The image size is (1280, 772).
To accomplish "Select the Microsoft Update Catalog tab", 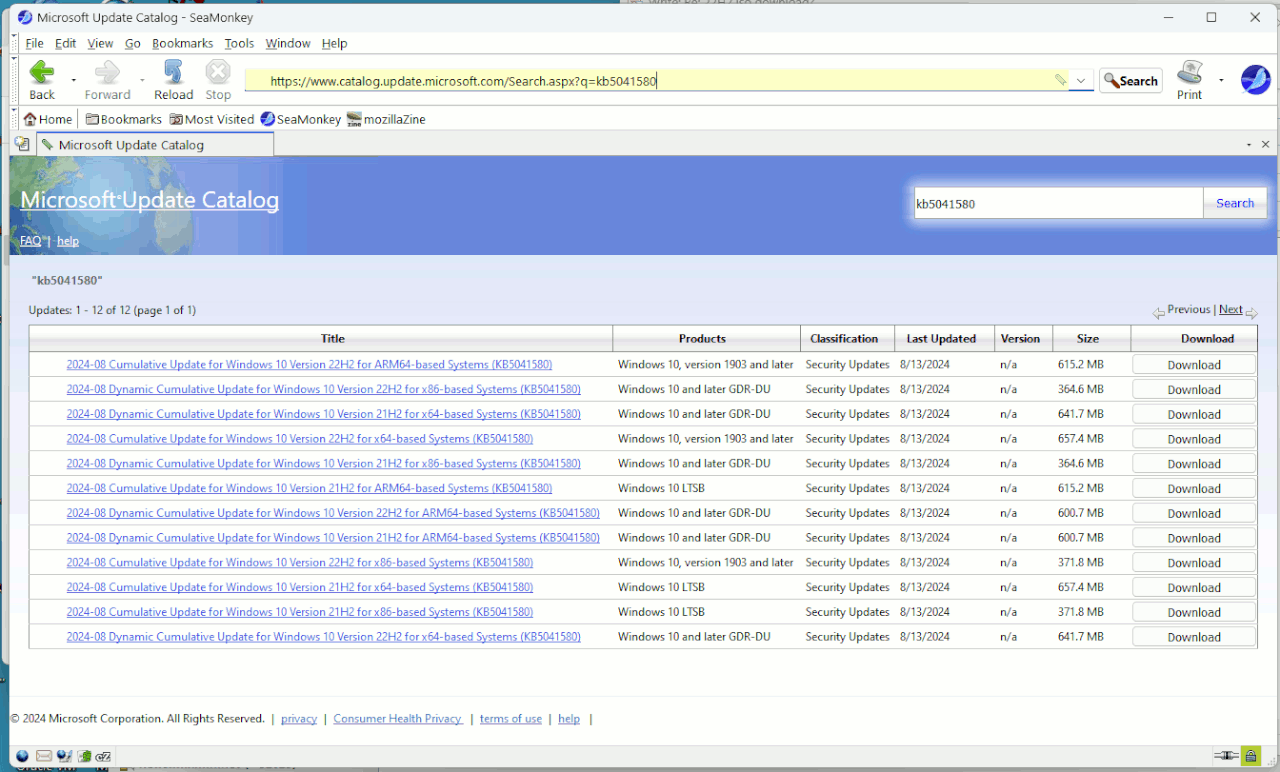I will (x=155, y=144).
